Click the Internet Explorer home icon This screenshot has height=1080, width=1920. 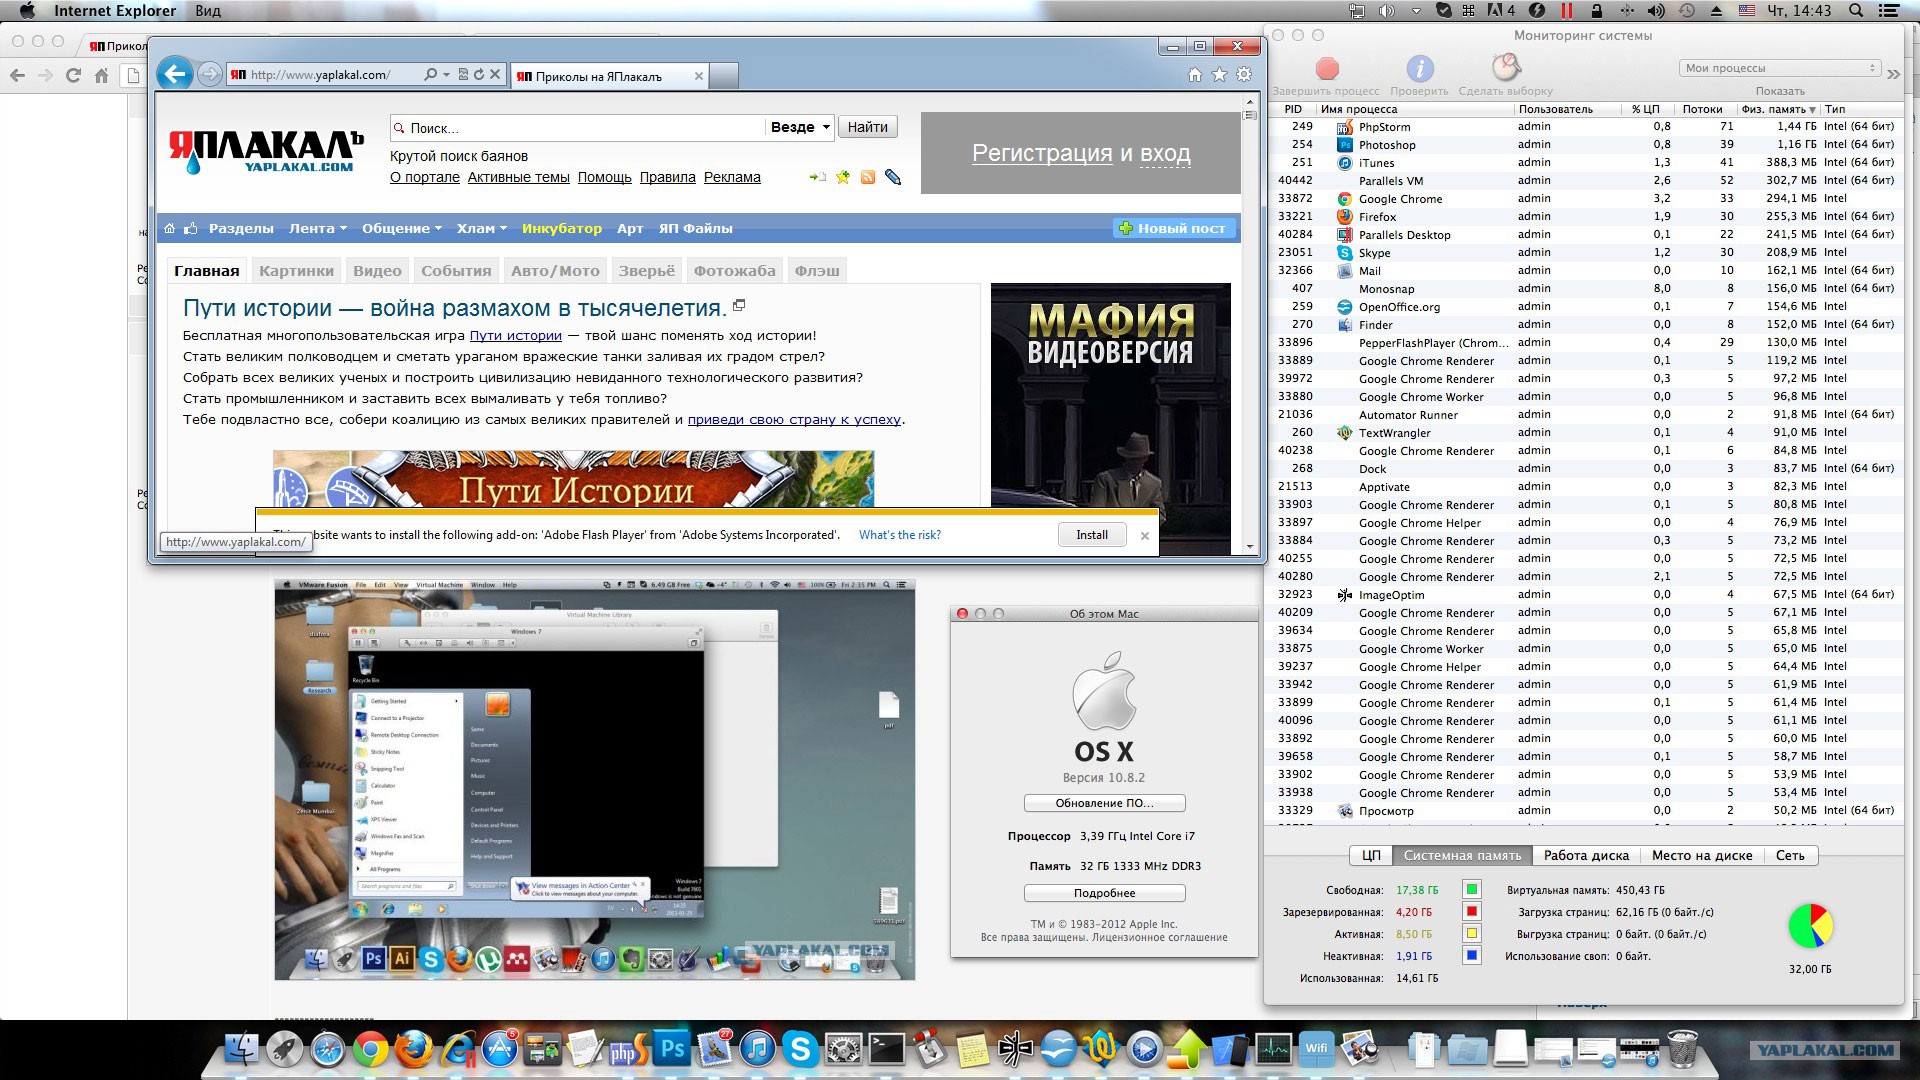point(1195,75)
